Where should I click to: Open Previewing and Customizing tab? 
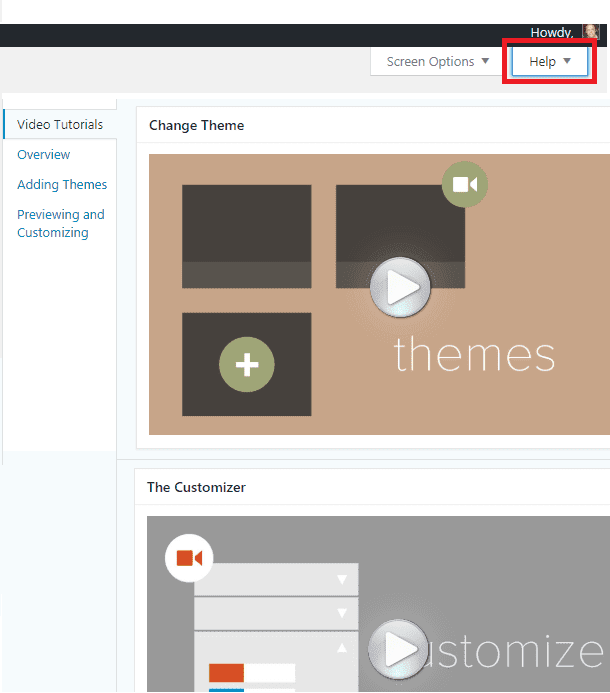(61, 223)
